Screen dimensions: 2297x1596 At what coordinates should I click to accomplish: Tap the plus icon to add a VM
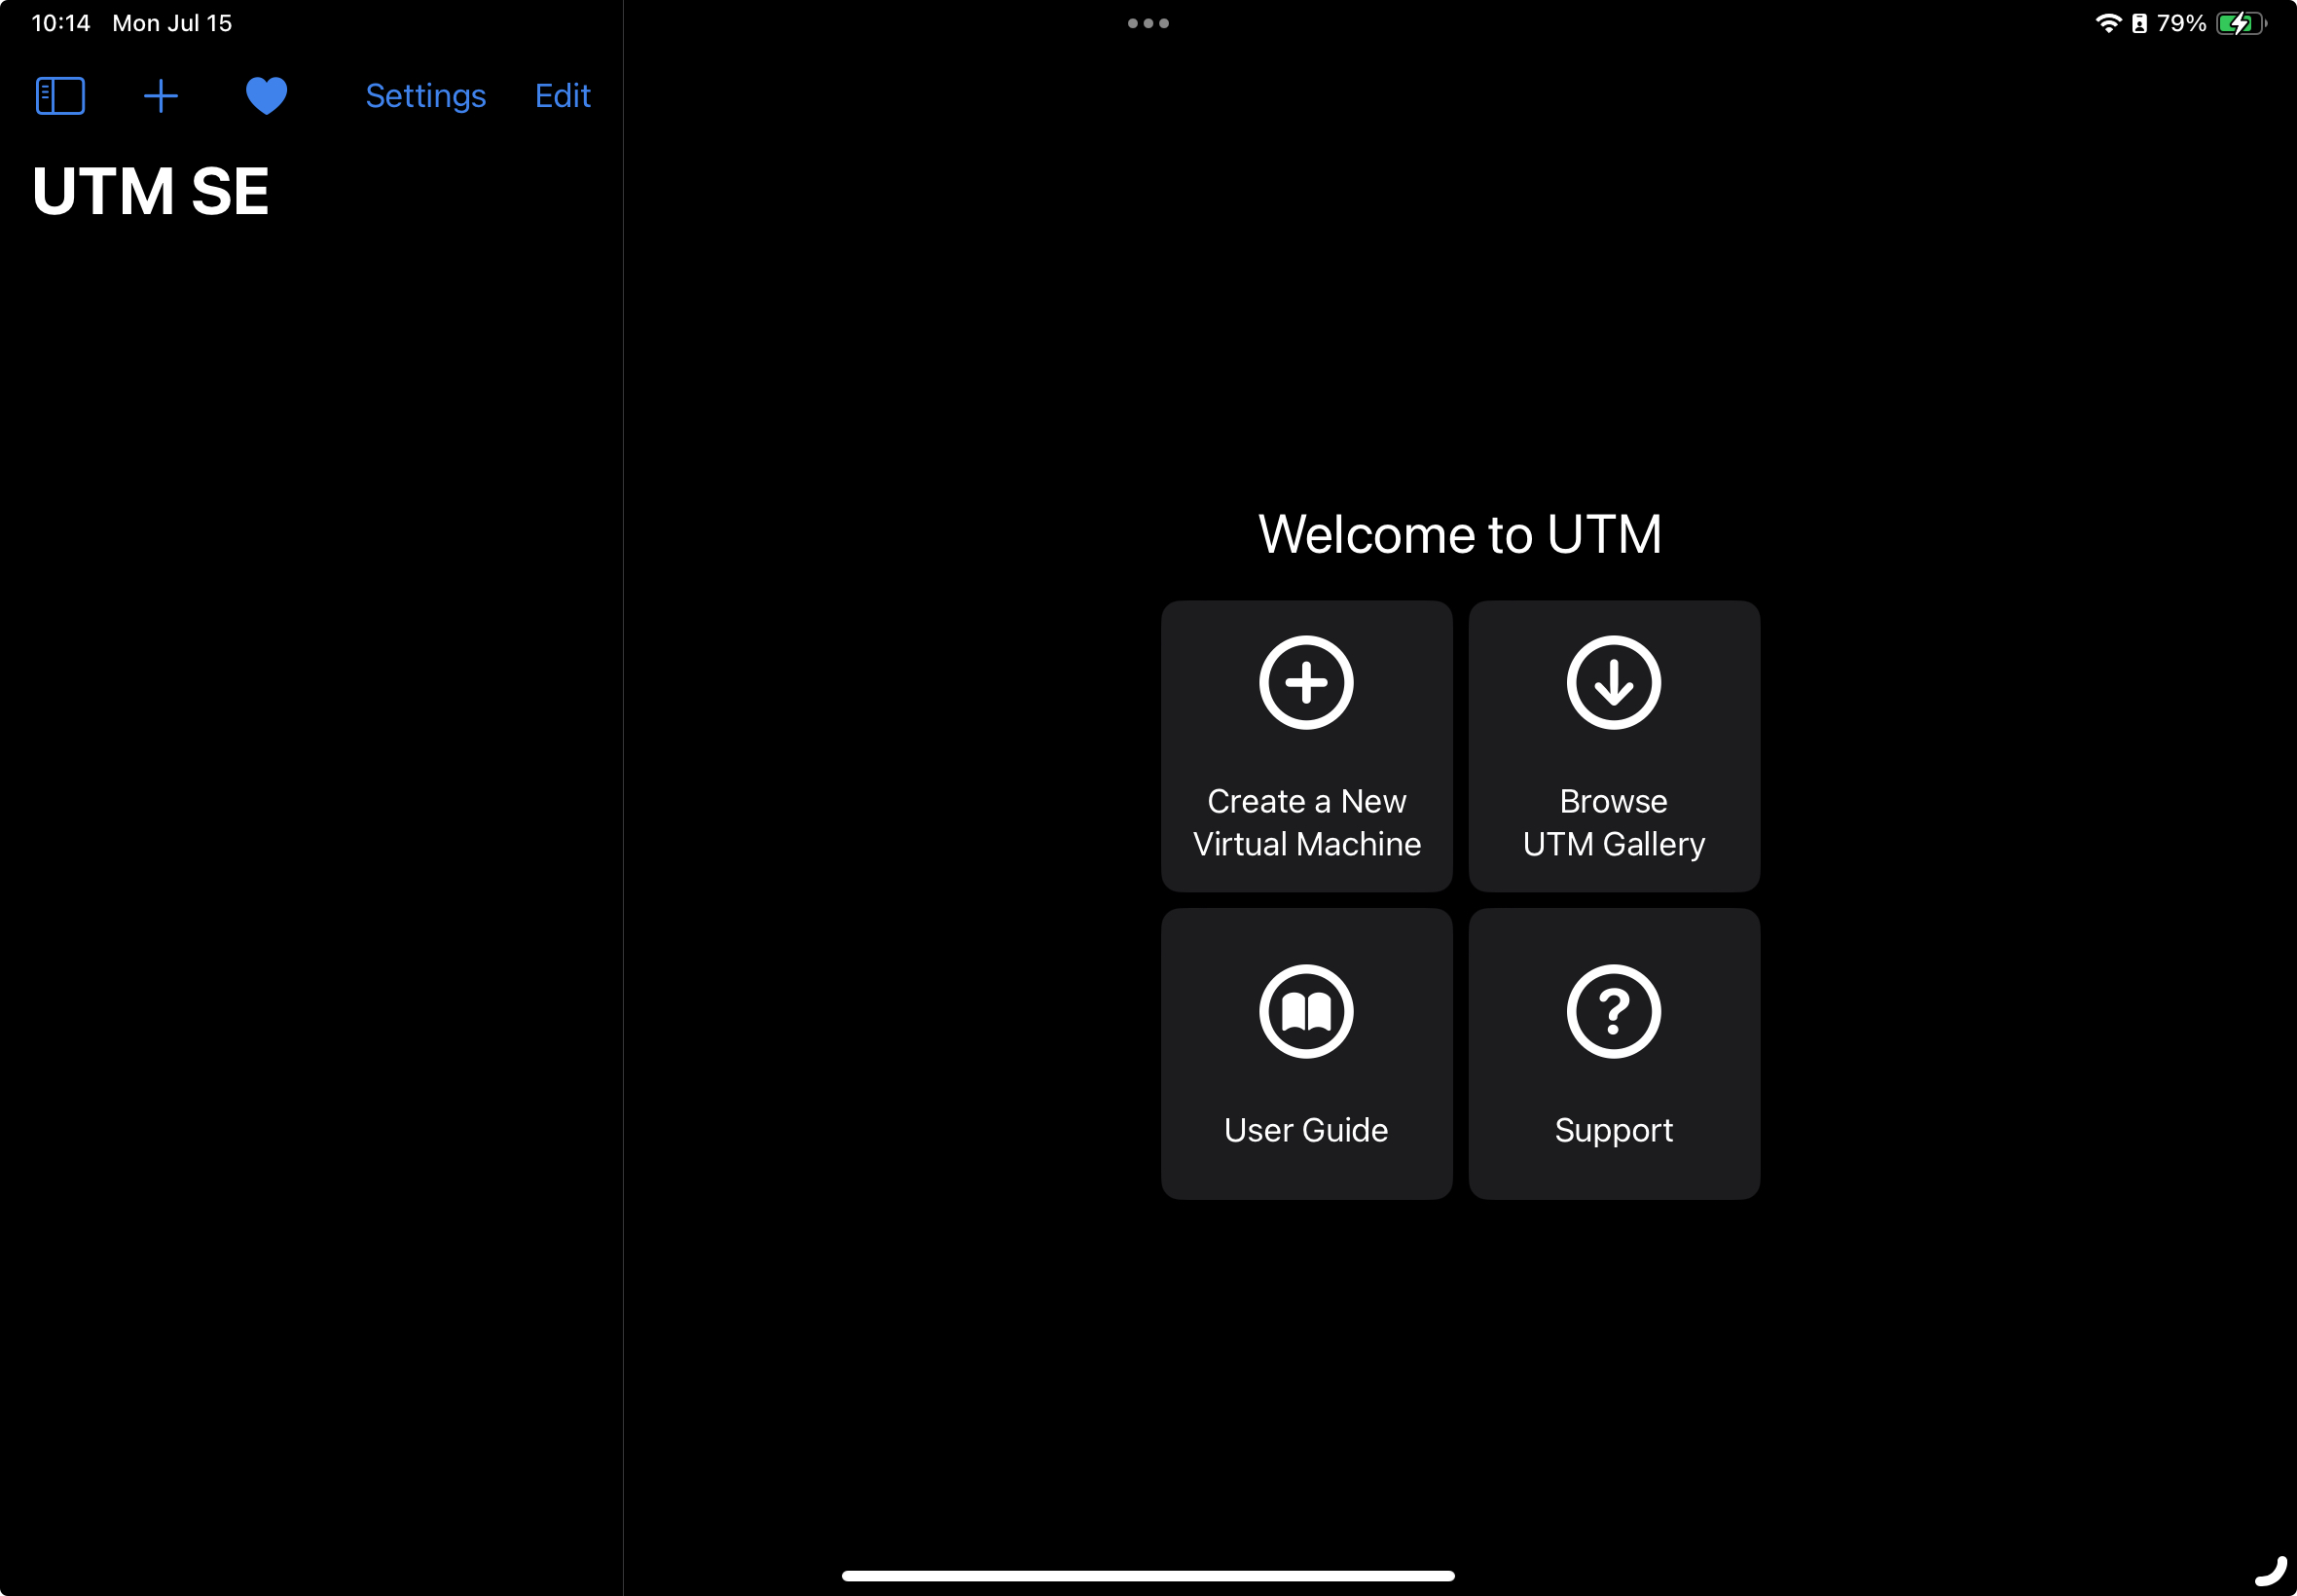pos(160,96)
